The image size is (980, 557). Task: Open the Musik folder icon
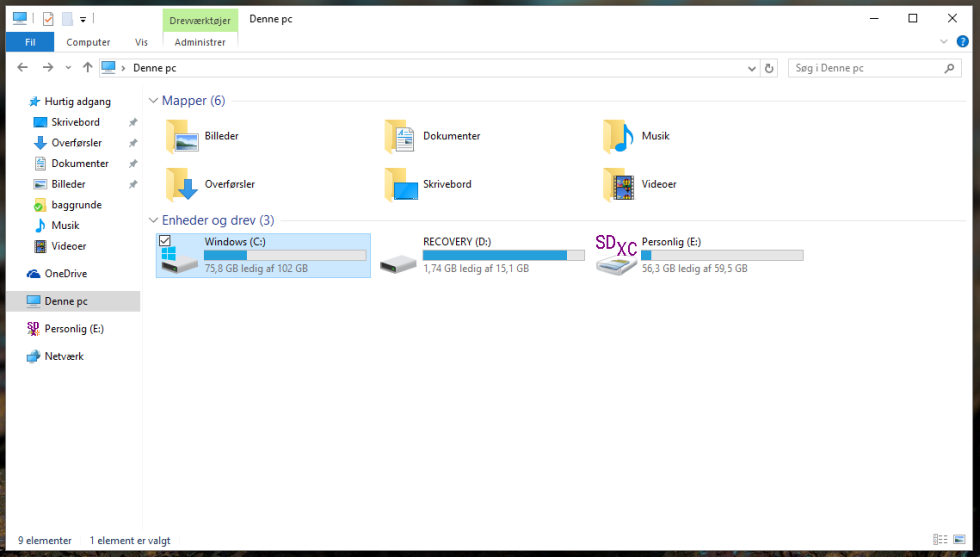(x=618, y=136)
